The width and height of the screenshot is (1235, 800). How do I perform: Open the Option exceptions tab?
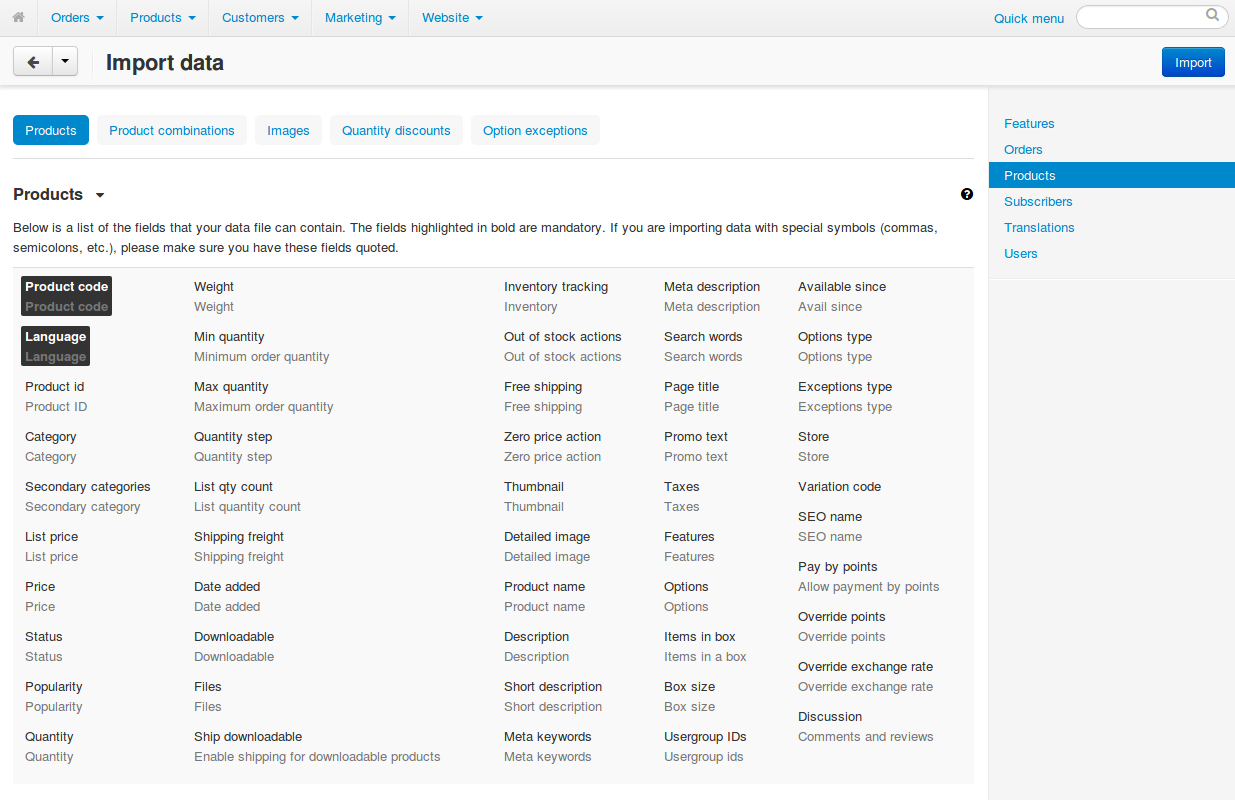(x=535, y=130)
